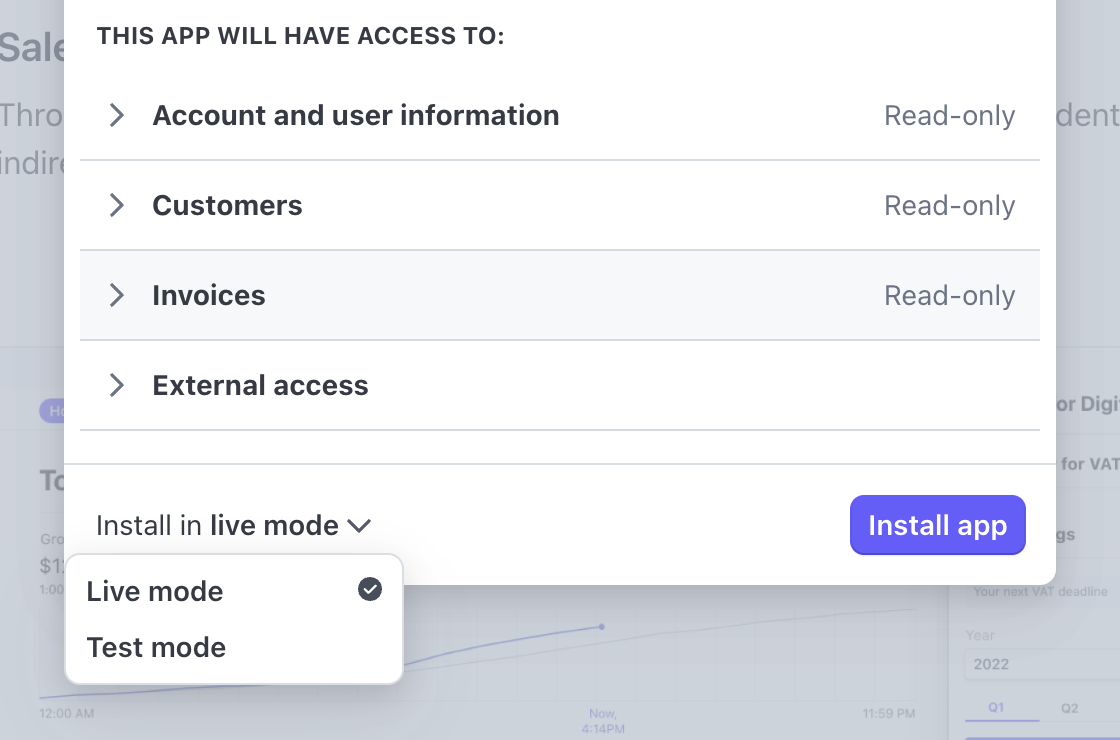Open the Year 2022 field

point(1042,664)
